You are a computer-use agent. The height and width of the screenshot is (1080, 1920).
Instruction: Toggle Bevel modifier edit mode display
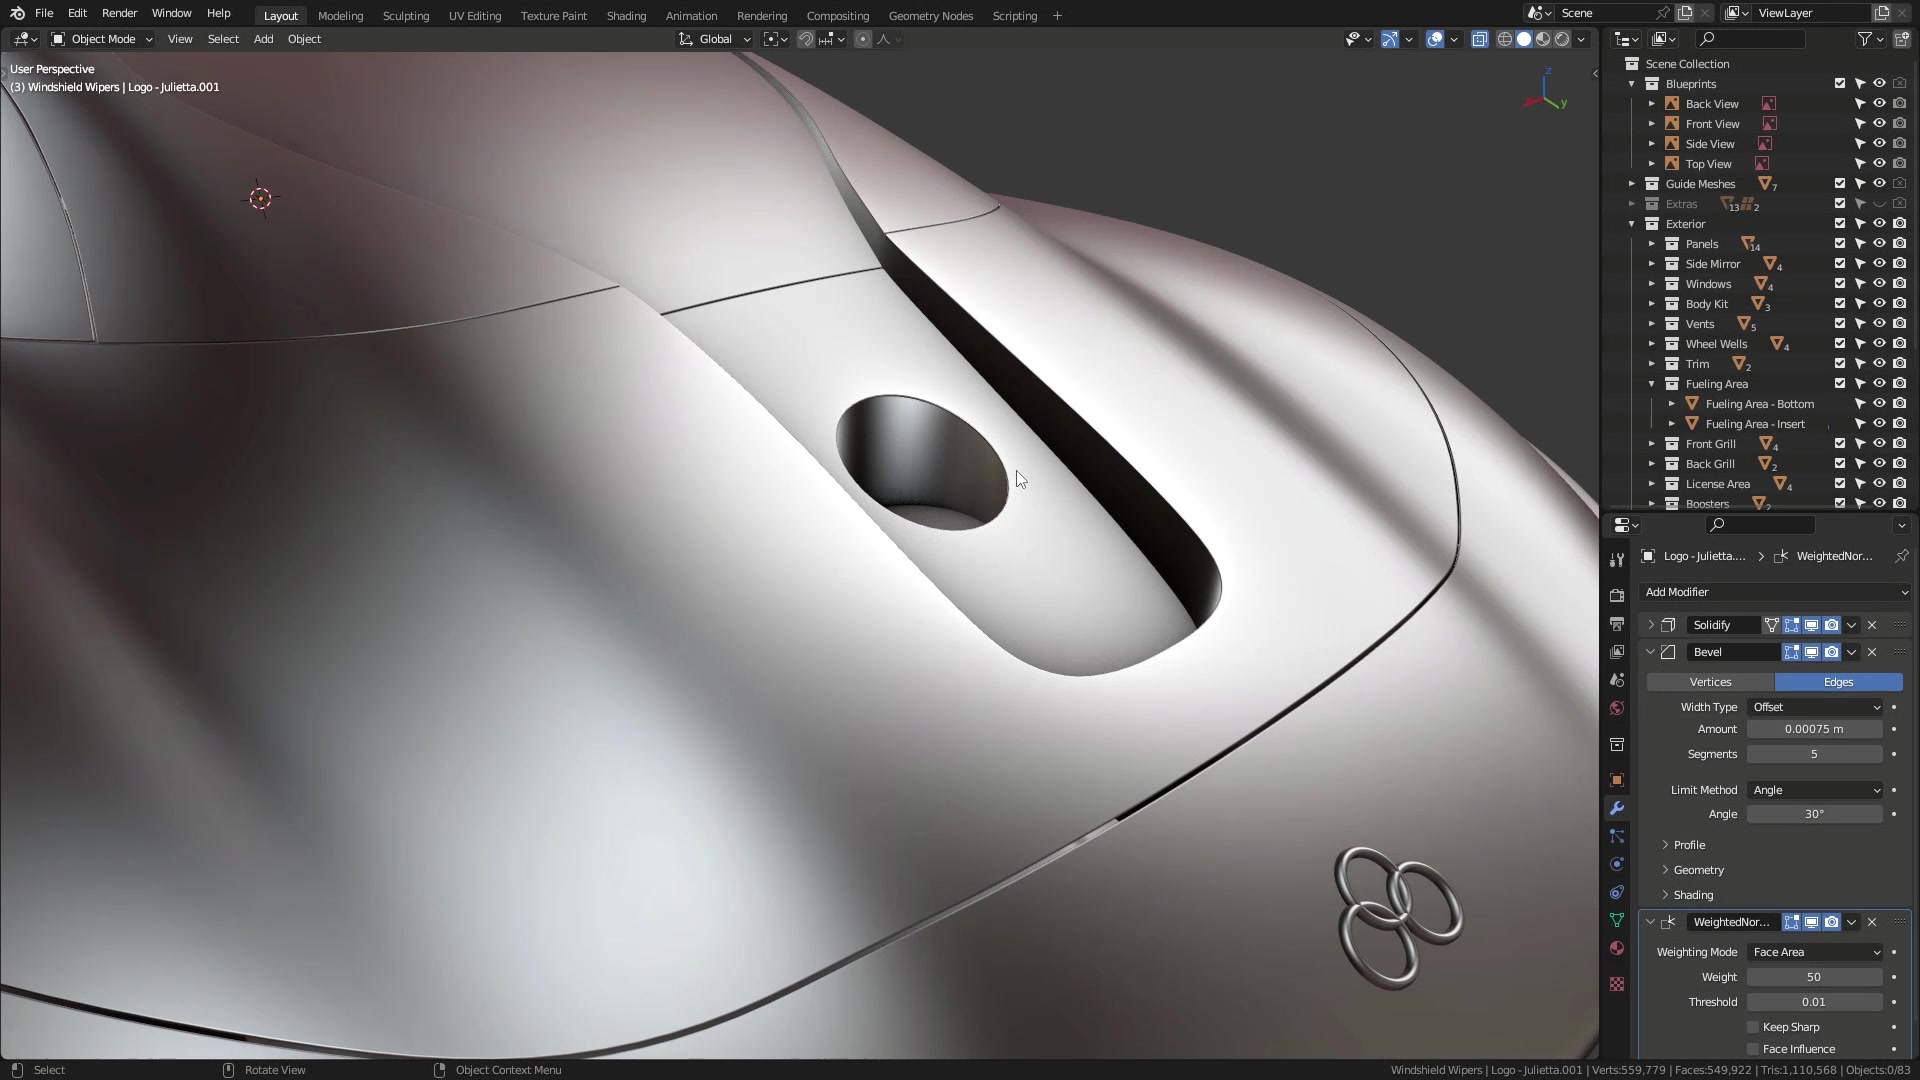pyautogui.click(x=1791, y=652)
